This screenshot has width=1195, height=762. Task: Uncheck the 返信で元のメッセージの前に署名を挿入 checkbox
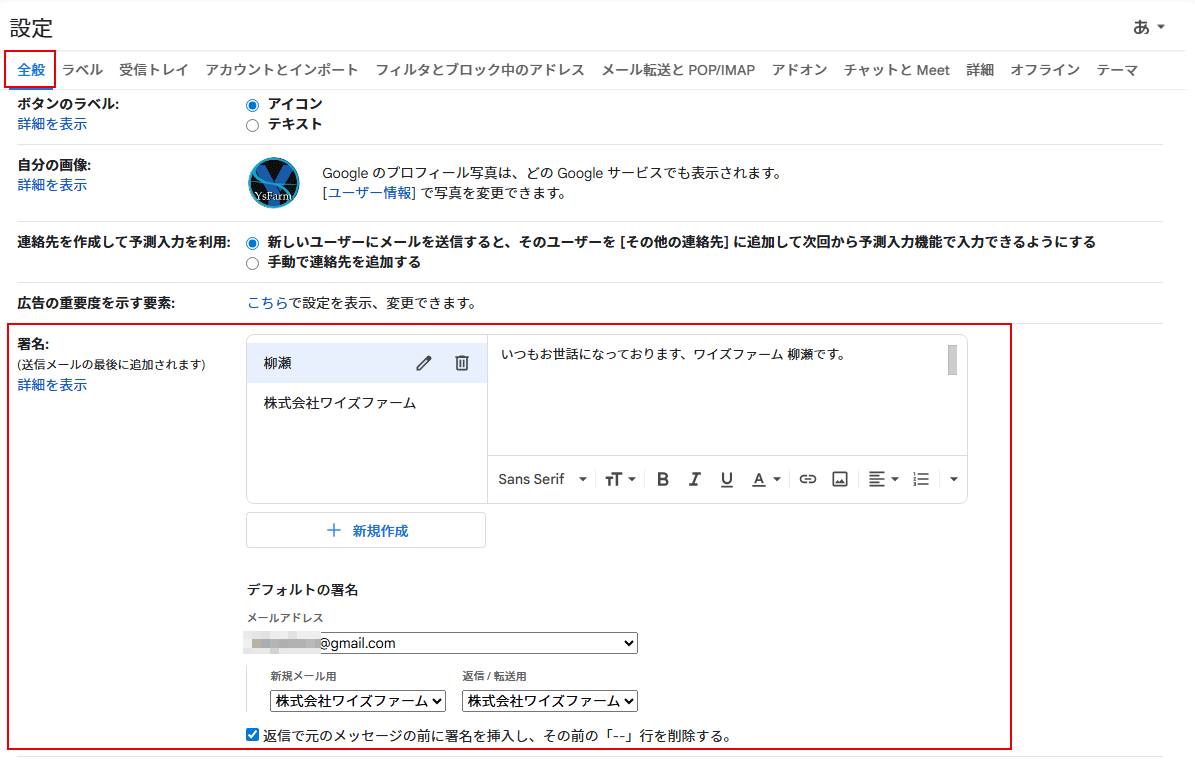pyautogui.click(x=253, y=735)
